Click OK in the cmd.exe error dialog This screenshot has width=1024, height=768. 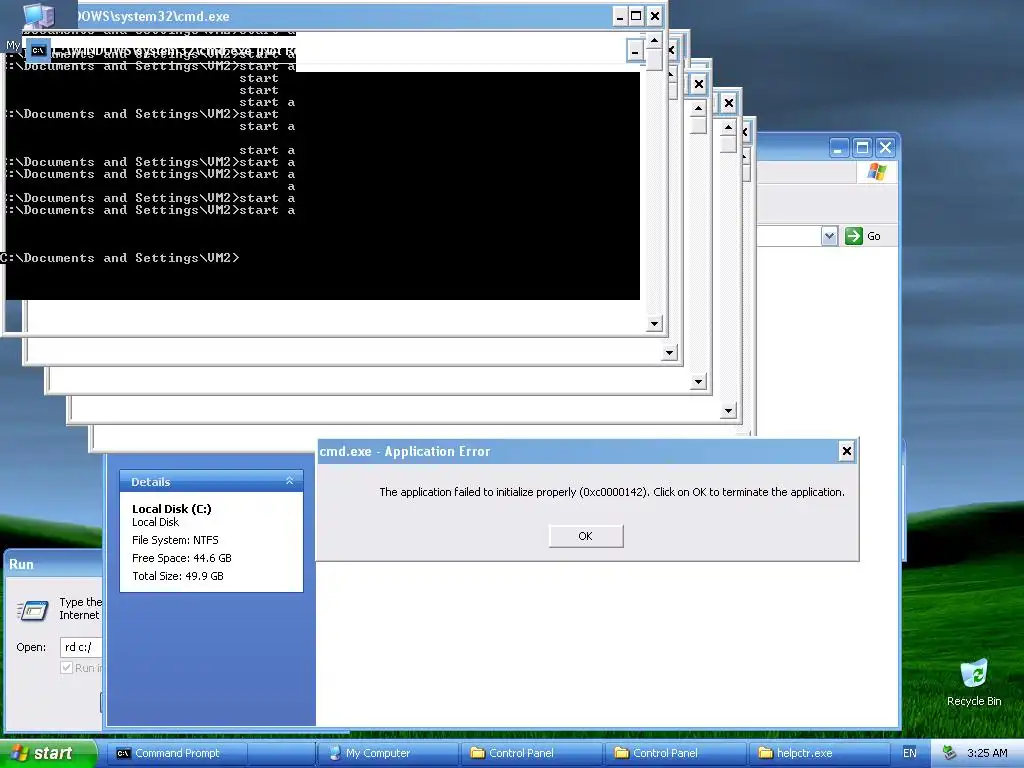586,536
